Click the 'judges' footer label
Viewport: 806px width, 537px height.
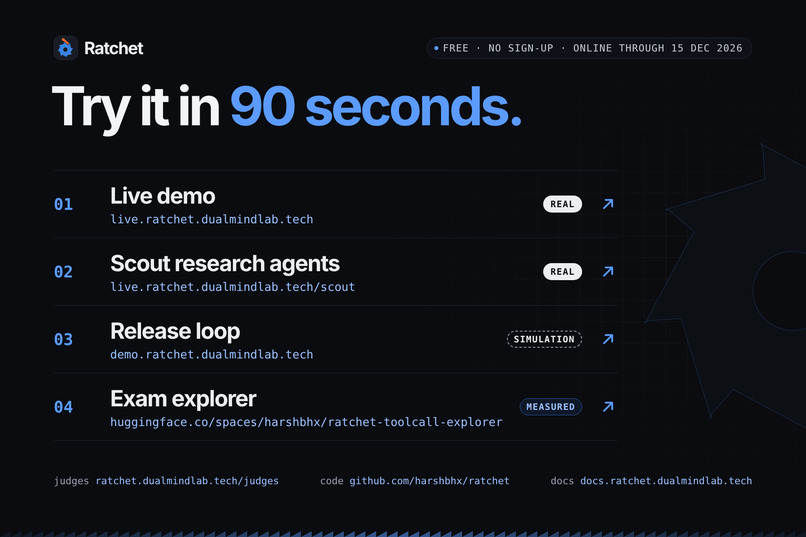click(x=71, y=481)
